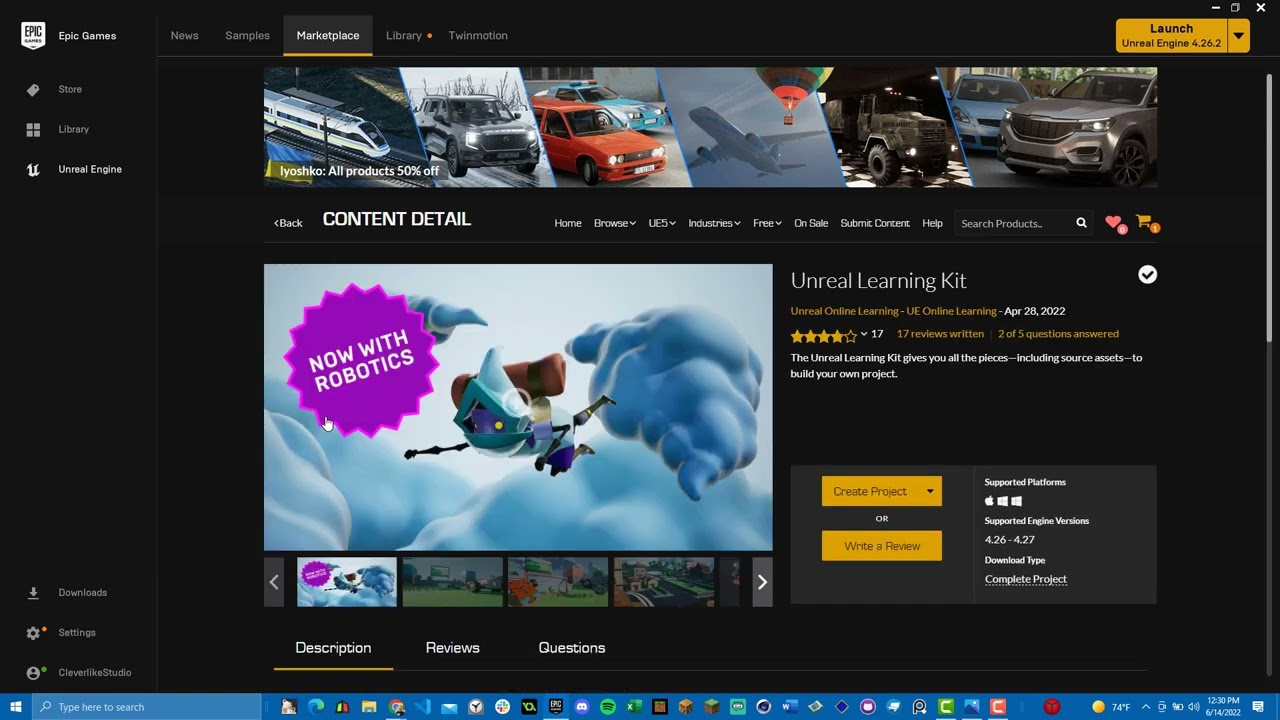Focus the Windows taskbar search box
The height and width of the screenshot is (720, 1280).
pyautogui.click(x=146, y=707)
